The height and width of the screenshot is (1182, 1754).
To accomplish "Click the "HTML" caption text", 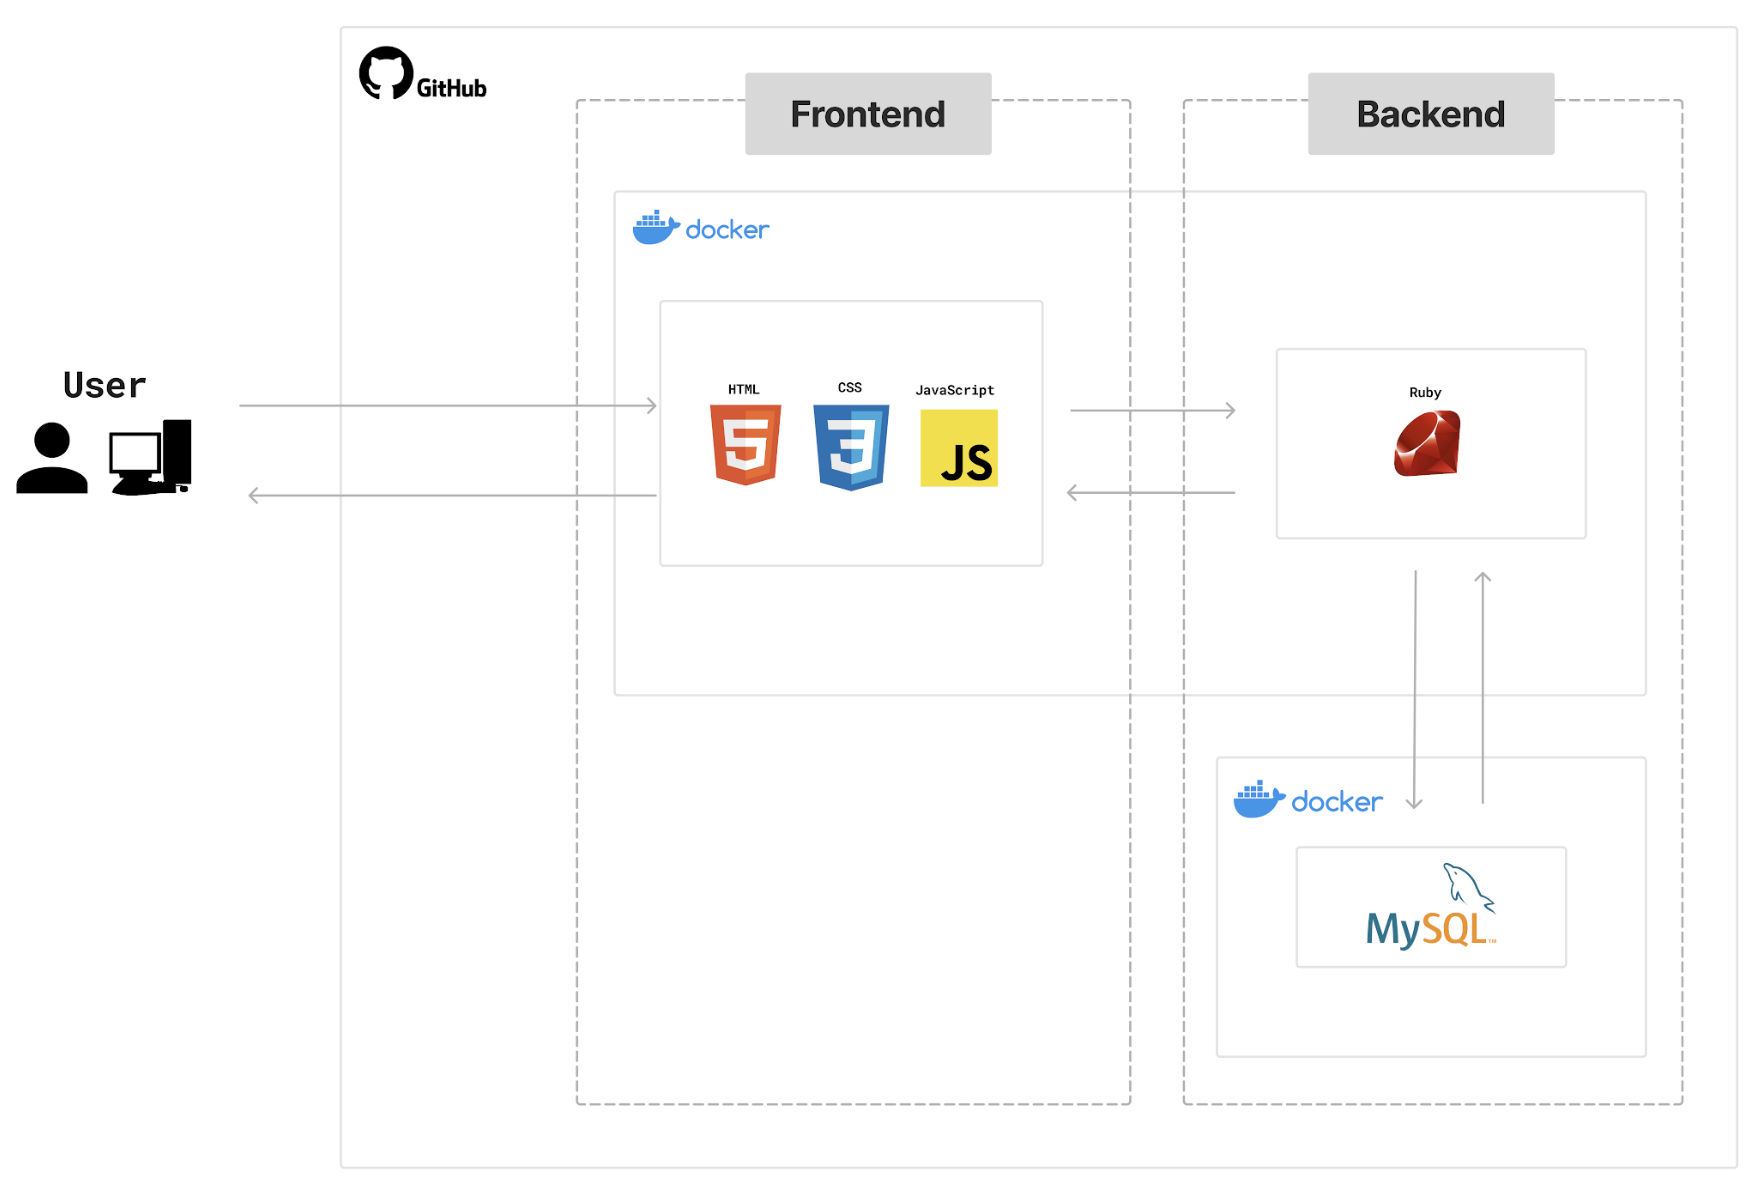I will click(x=744, y=389).
